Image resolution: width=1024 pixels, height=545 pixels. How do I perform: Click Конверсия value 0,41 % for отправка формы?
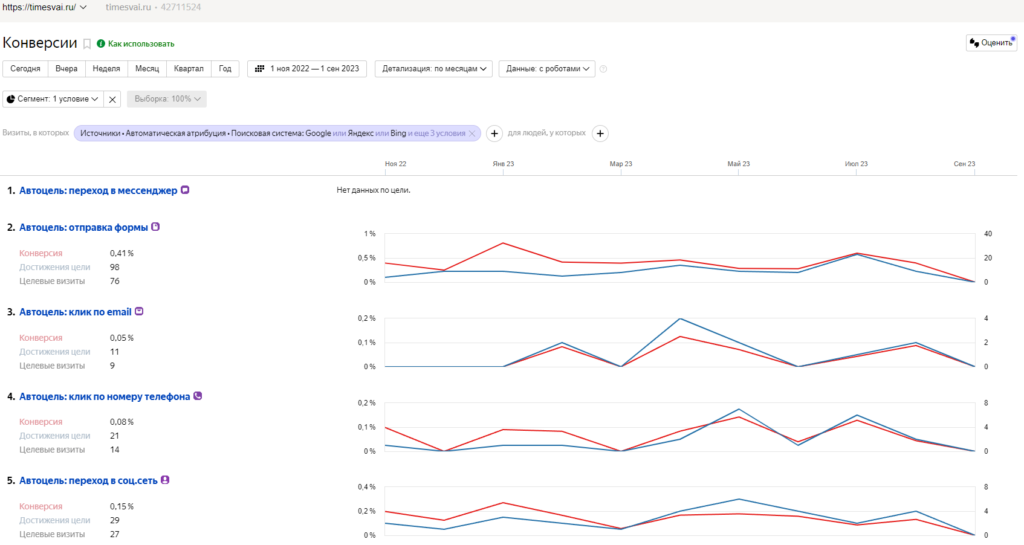tap(121, 253)
